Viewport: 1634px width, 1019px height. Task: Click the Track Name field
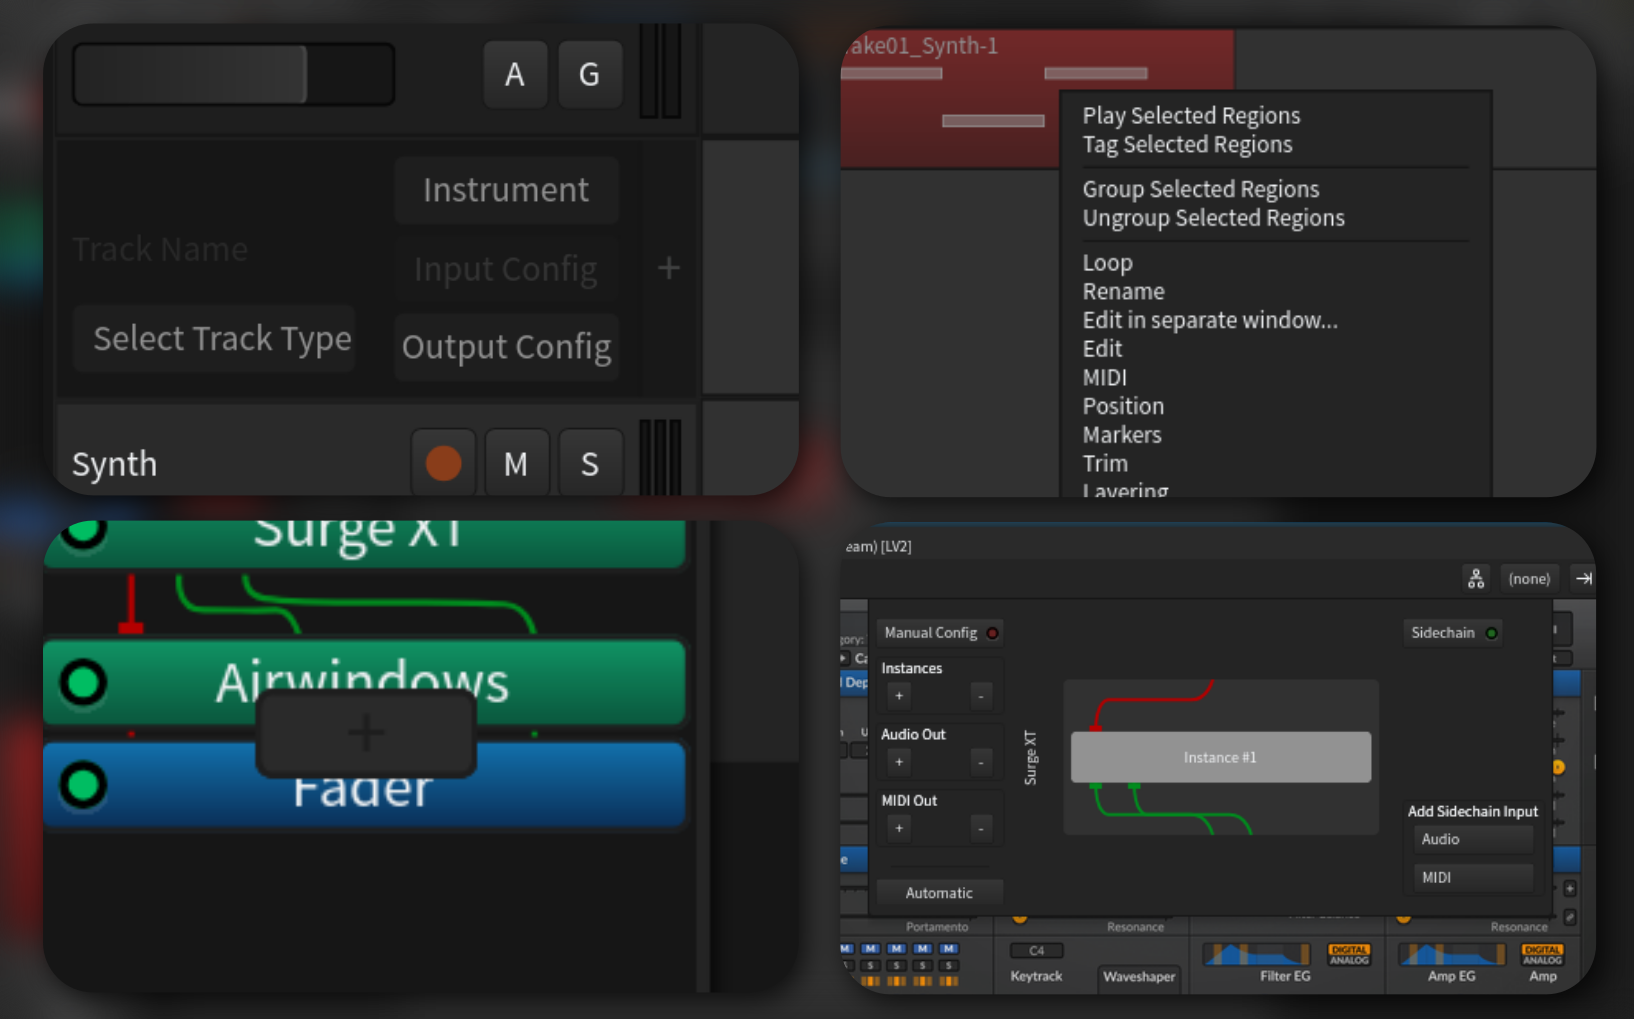point(160,250)
